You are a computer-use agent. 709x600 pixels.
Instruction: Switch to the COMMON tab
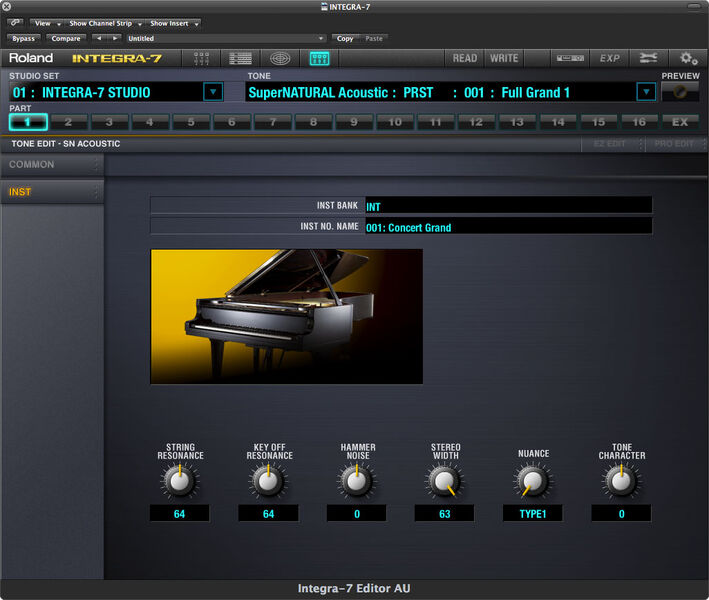pyautogui.click(x=52, y=165)
